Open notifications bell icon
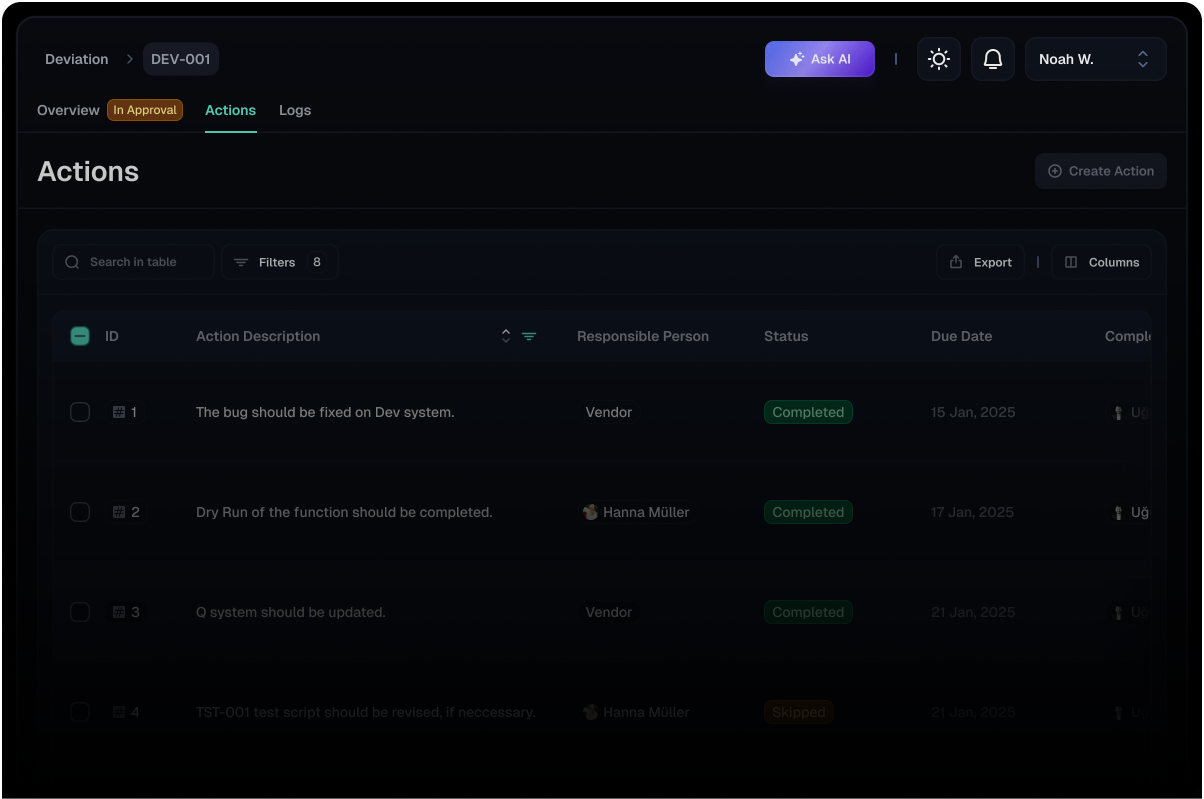Image resolution: width=1204 pixels, height=799 pixels. 992,59
